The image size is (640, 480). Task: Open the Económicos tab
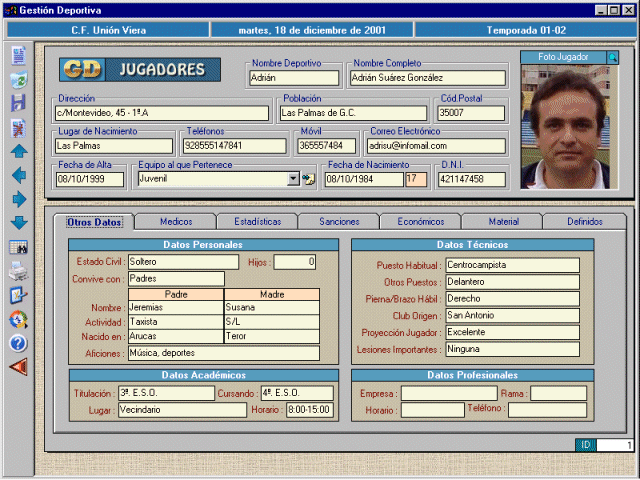(x=421, y=222)
